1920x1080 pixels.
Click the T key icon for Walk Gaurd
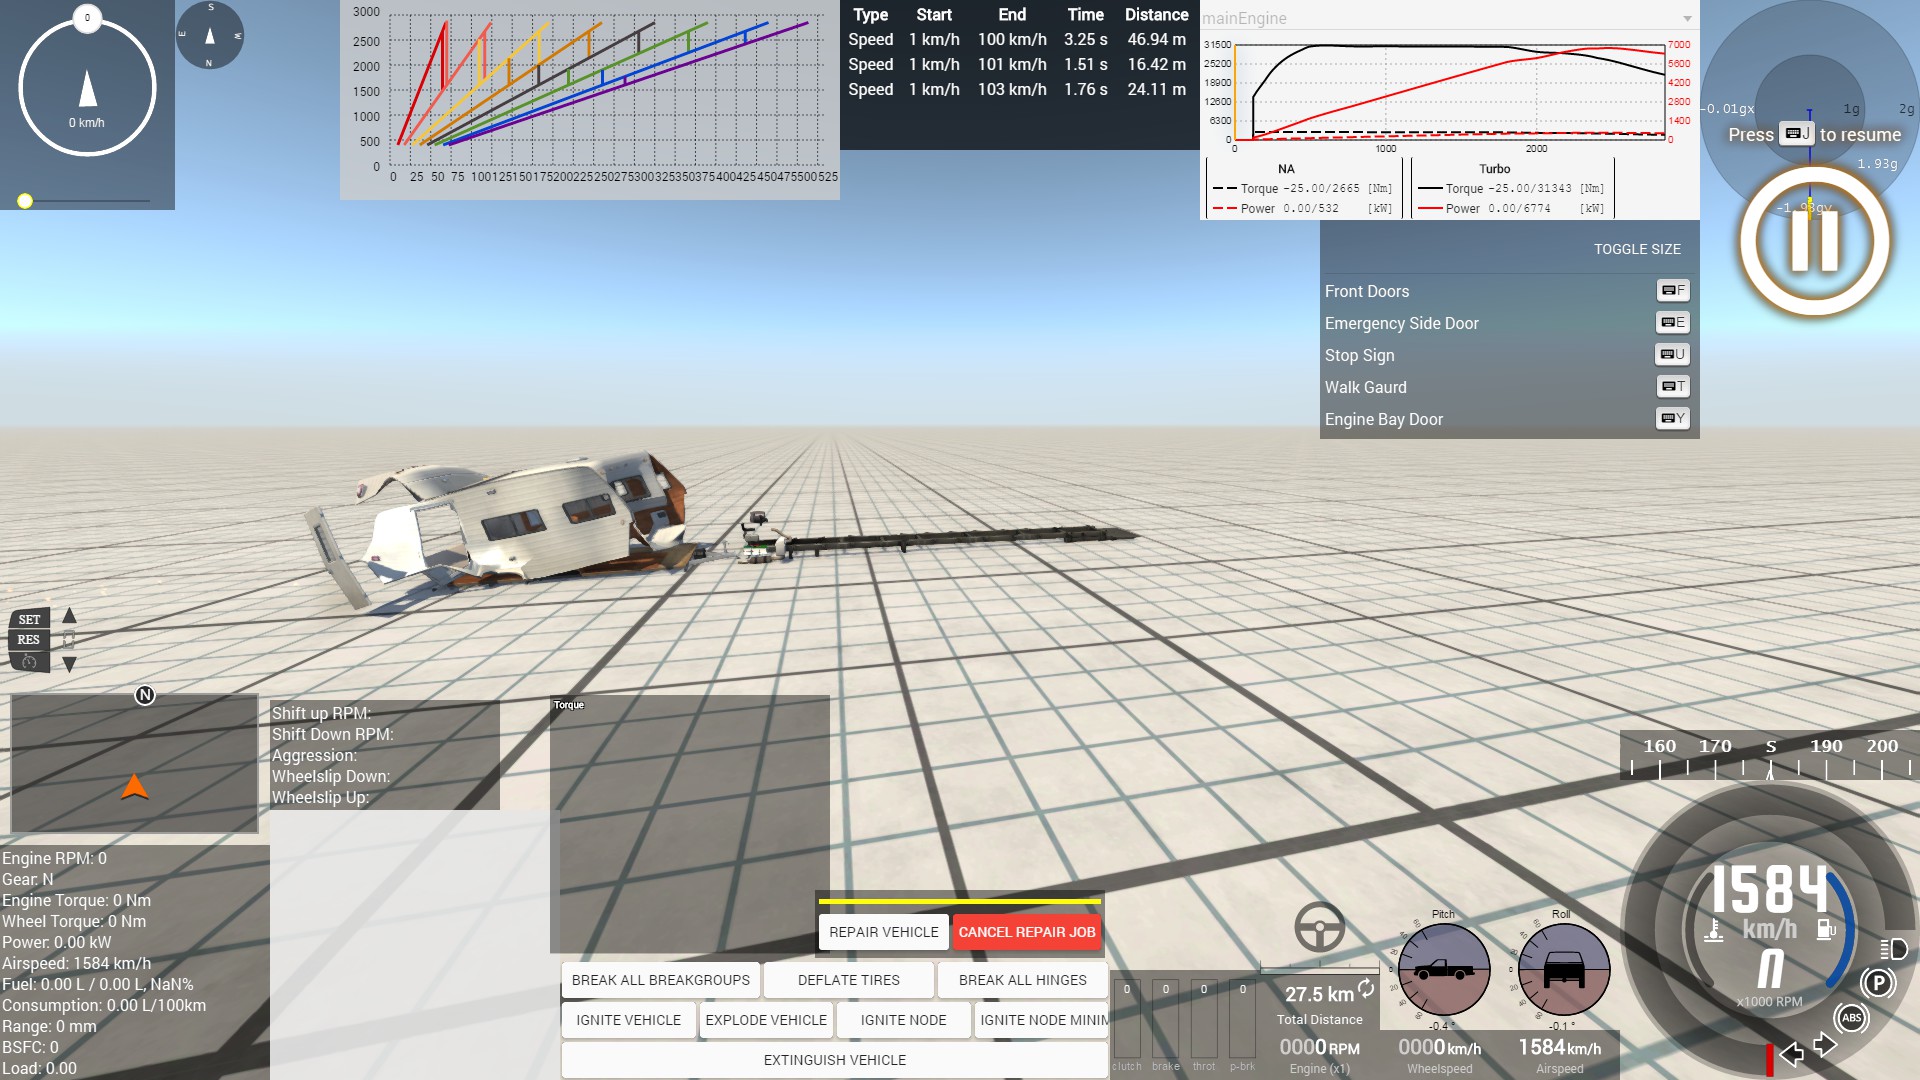point(1673,386)
